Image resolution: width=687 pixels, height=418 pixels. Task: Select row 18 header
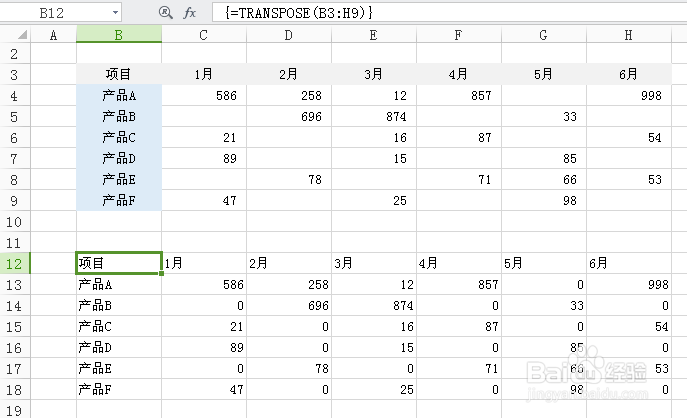point(14,390)
